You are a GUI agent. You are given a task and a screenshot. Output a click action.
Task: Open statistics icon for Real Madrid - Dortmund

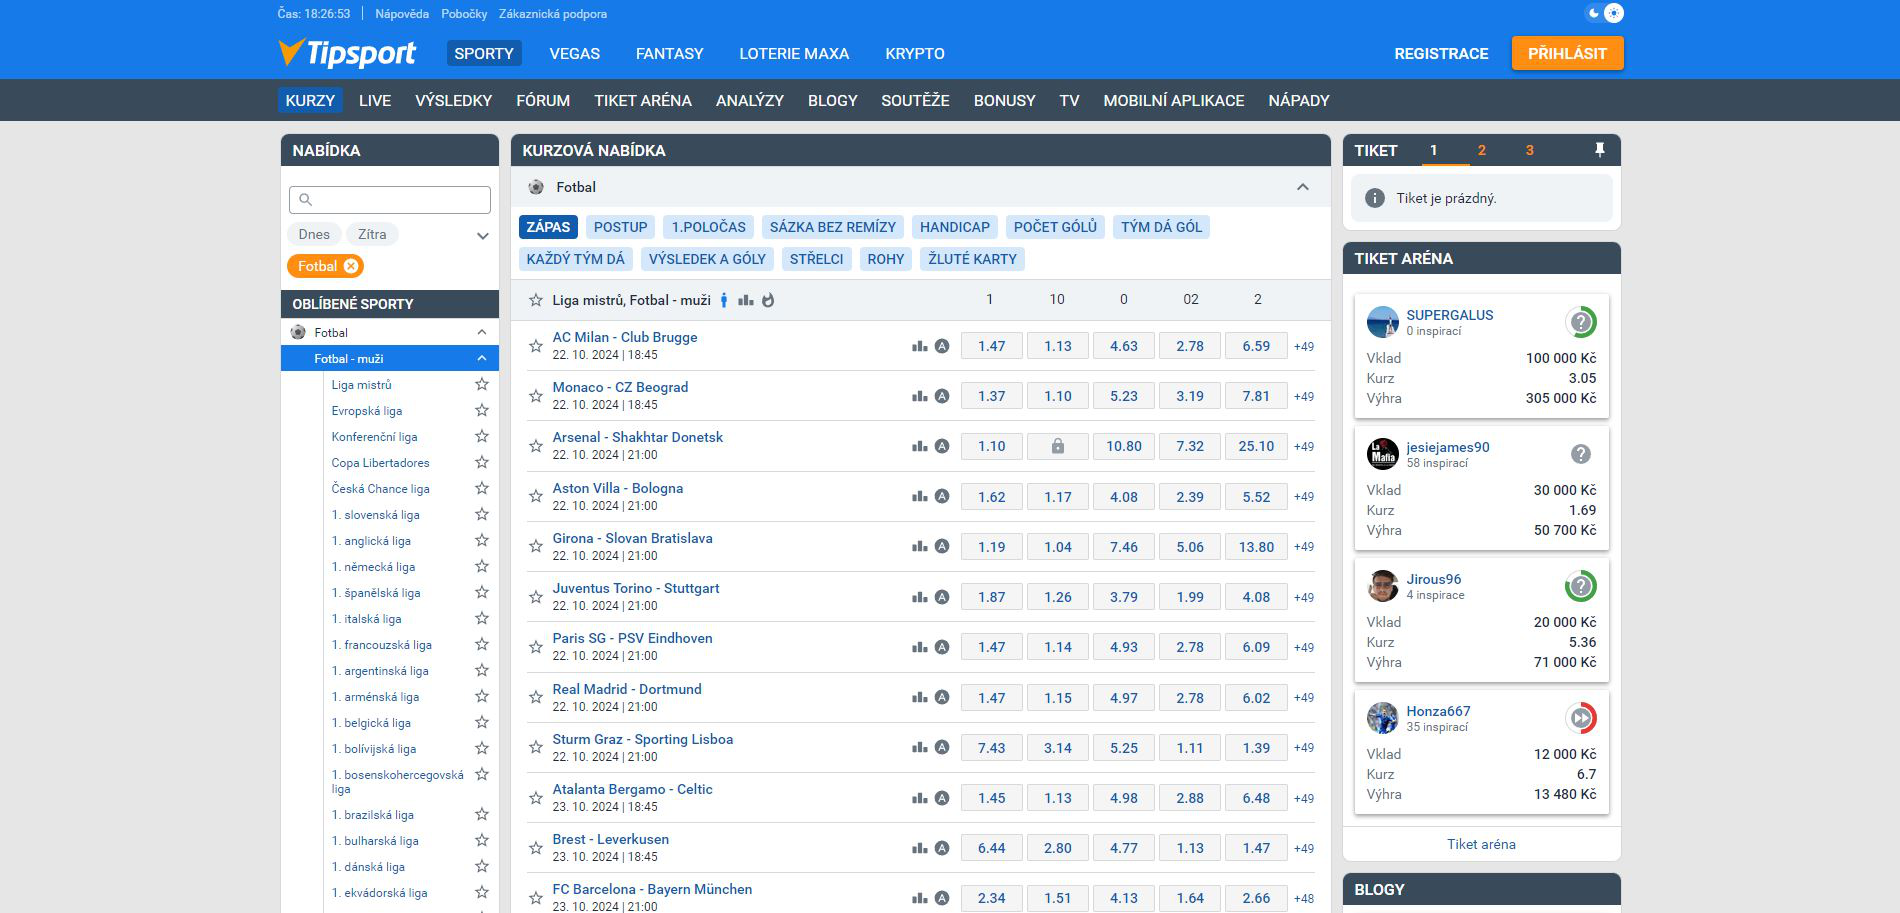pyautogui.click(x=920, y=698)
